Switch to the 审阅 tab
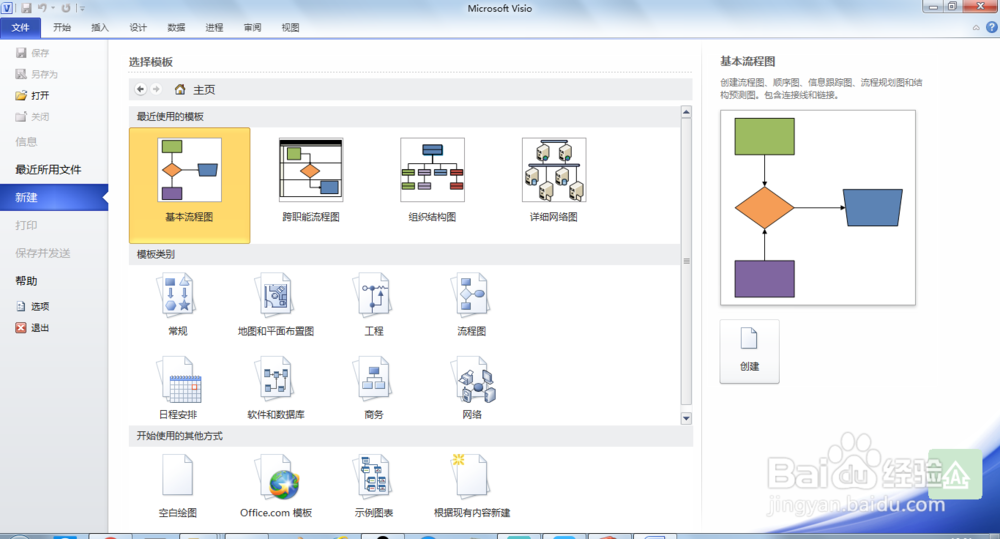 coord(253,27)
